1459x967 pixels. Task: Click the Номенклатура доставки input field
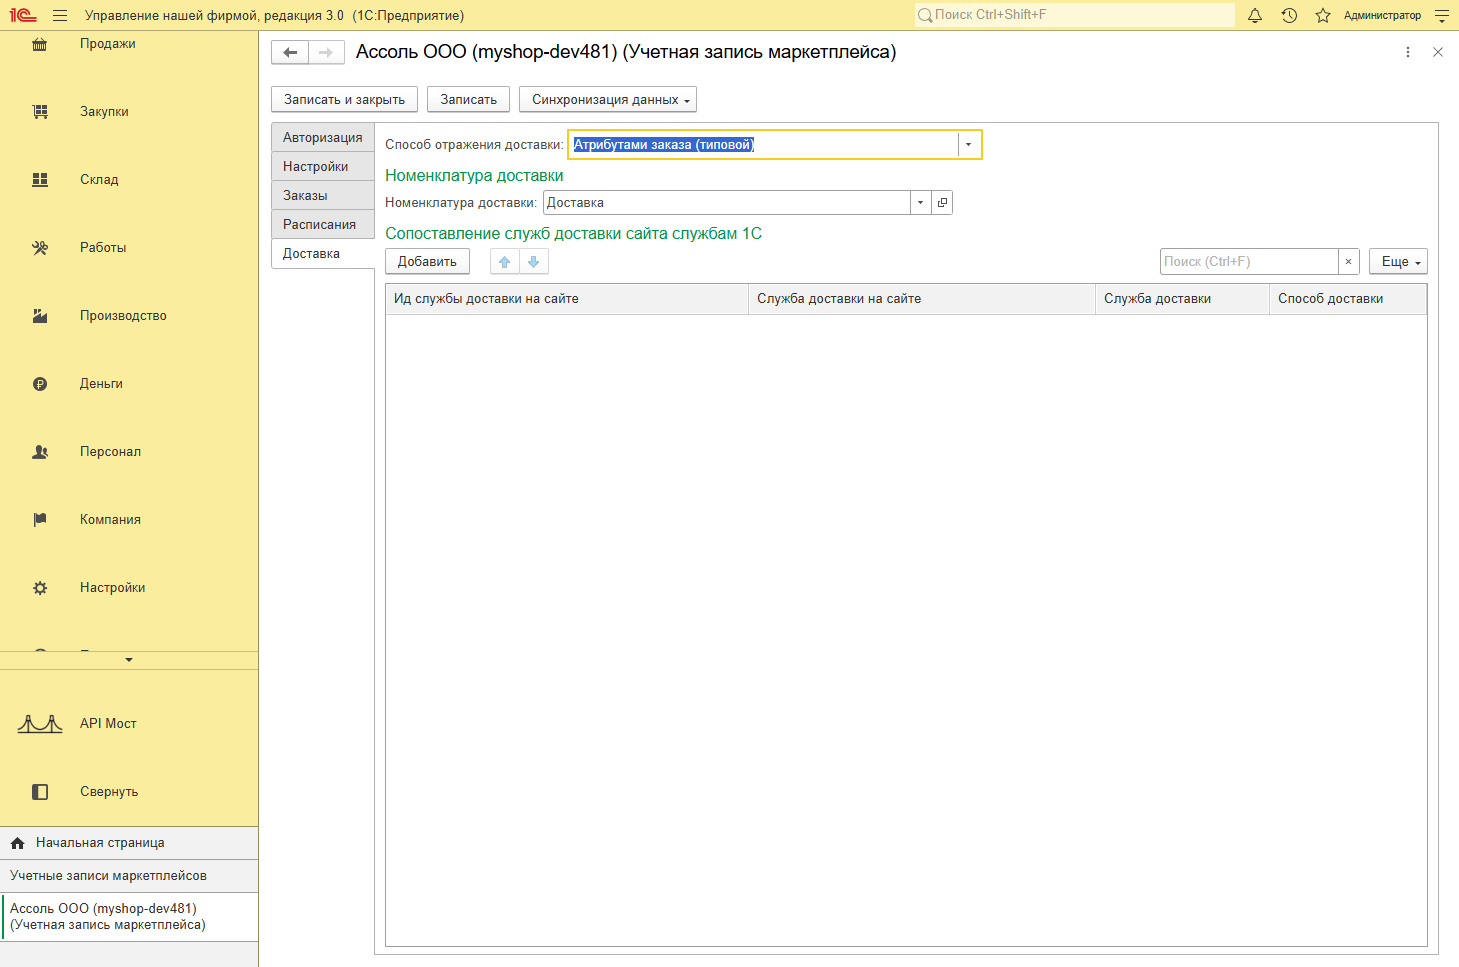(727, 203)
